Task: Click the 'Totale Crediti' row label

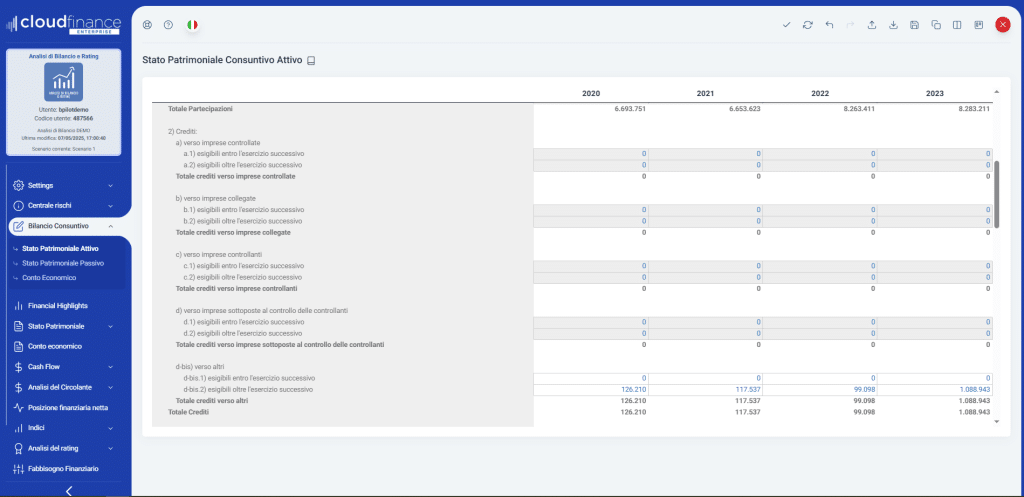Action: coord(188,412)
